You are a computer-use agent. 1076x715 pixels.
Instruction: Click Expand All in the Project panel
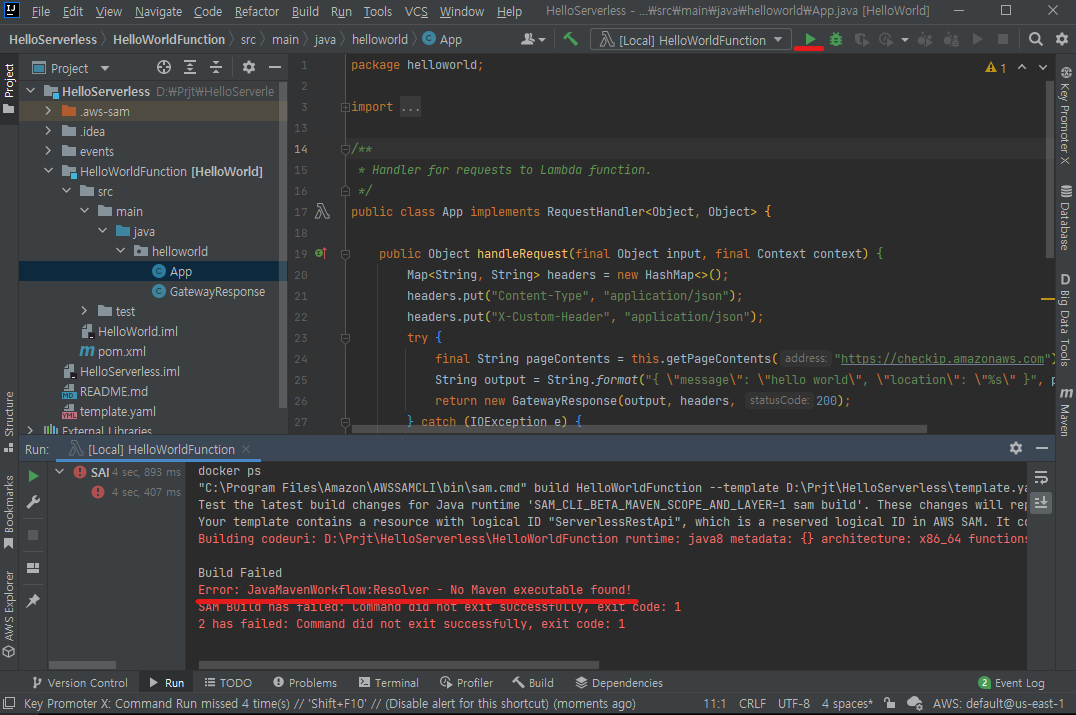(190, 67)
